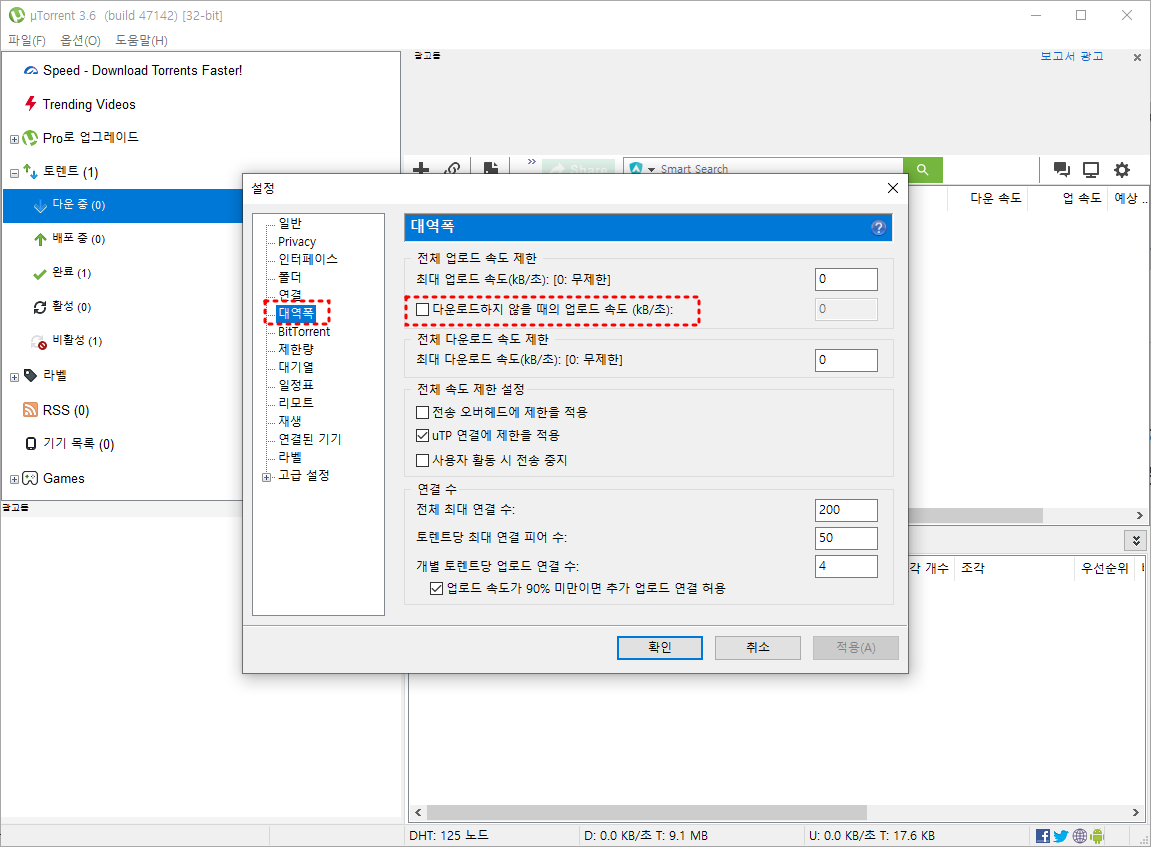The width and height of the screenshot is (1151, 847).
Task: Open the 도움말(H) menu
Action: click(142, 40)
